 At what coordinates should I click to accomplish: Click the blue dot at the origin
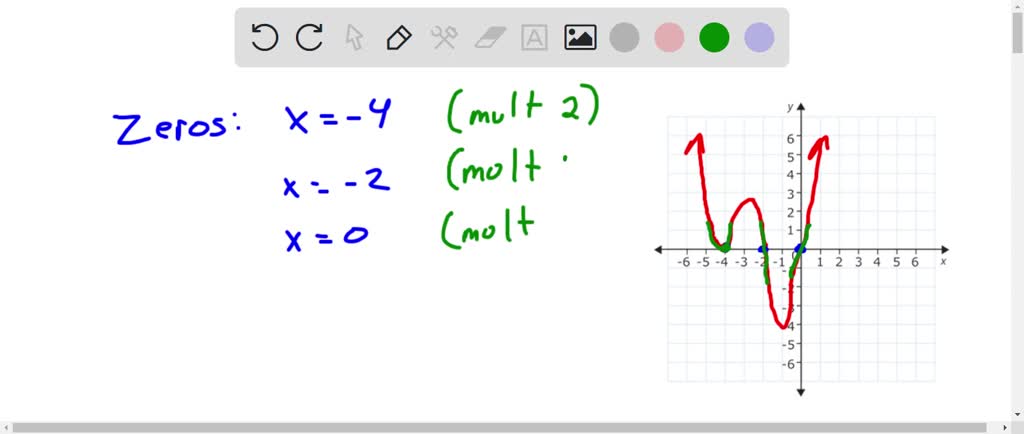pyautogui.click(x=800, y=249)
